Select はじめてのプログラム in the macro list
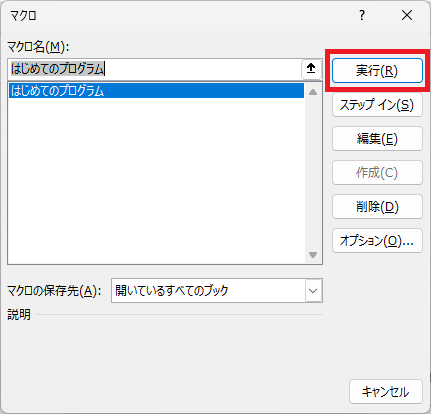This screenshot has width=431, height=414. (156, 91)
